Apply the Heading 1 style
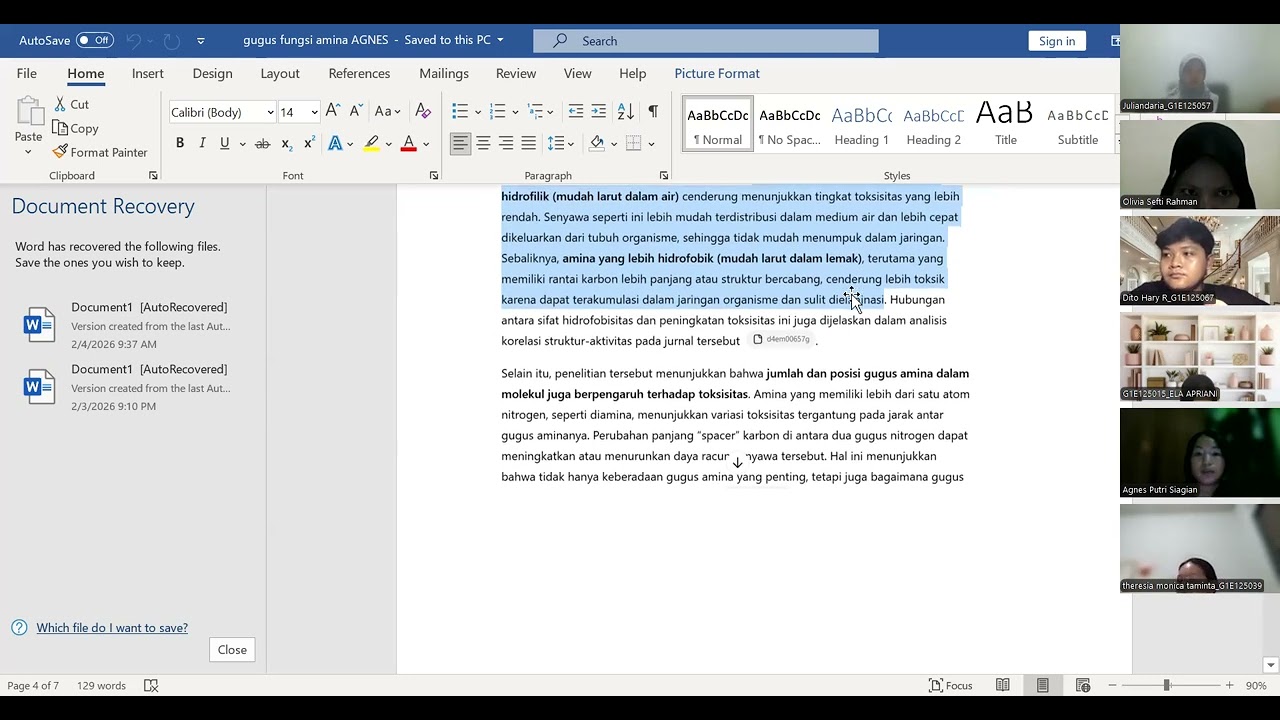 click(862, 125)
